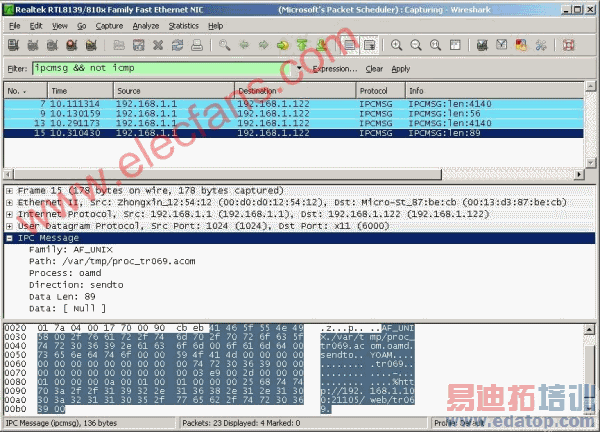Reset zoom to normal size

pos(435,45)
